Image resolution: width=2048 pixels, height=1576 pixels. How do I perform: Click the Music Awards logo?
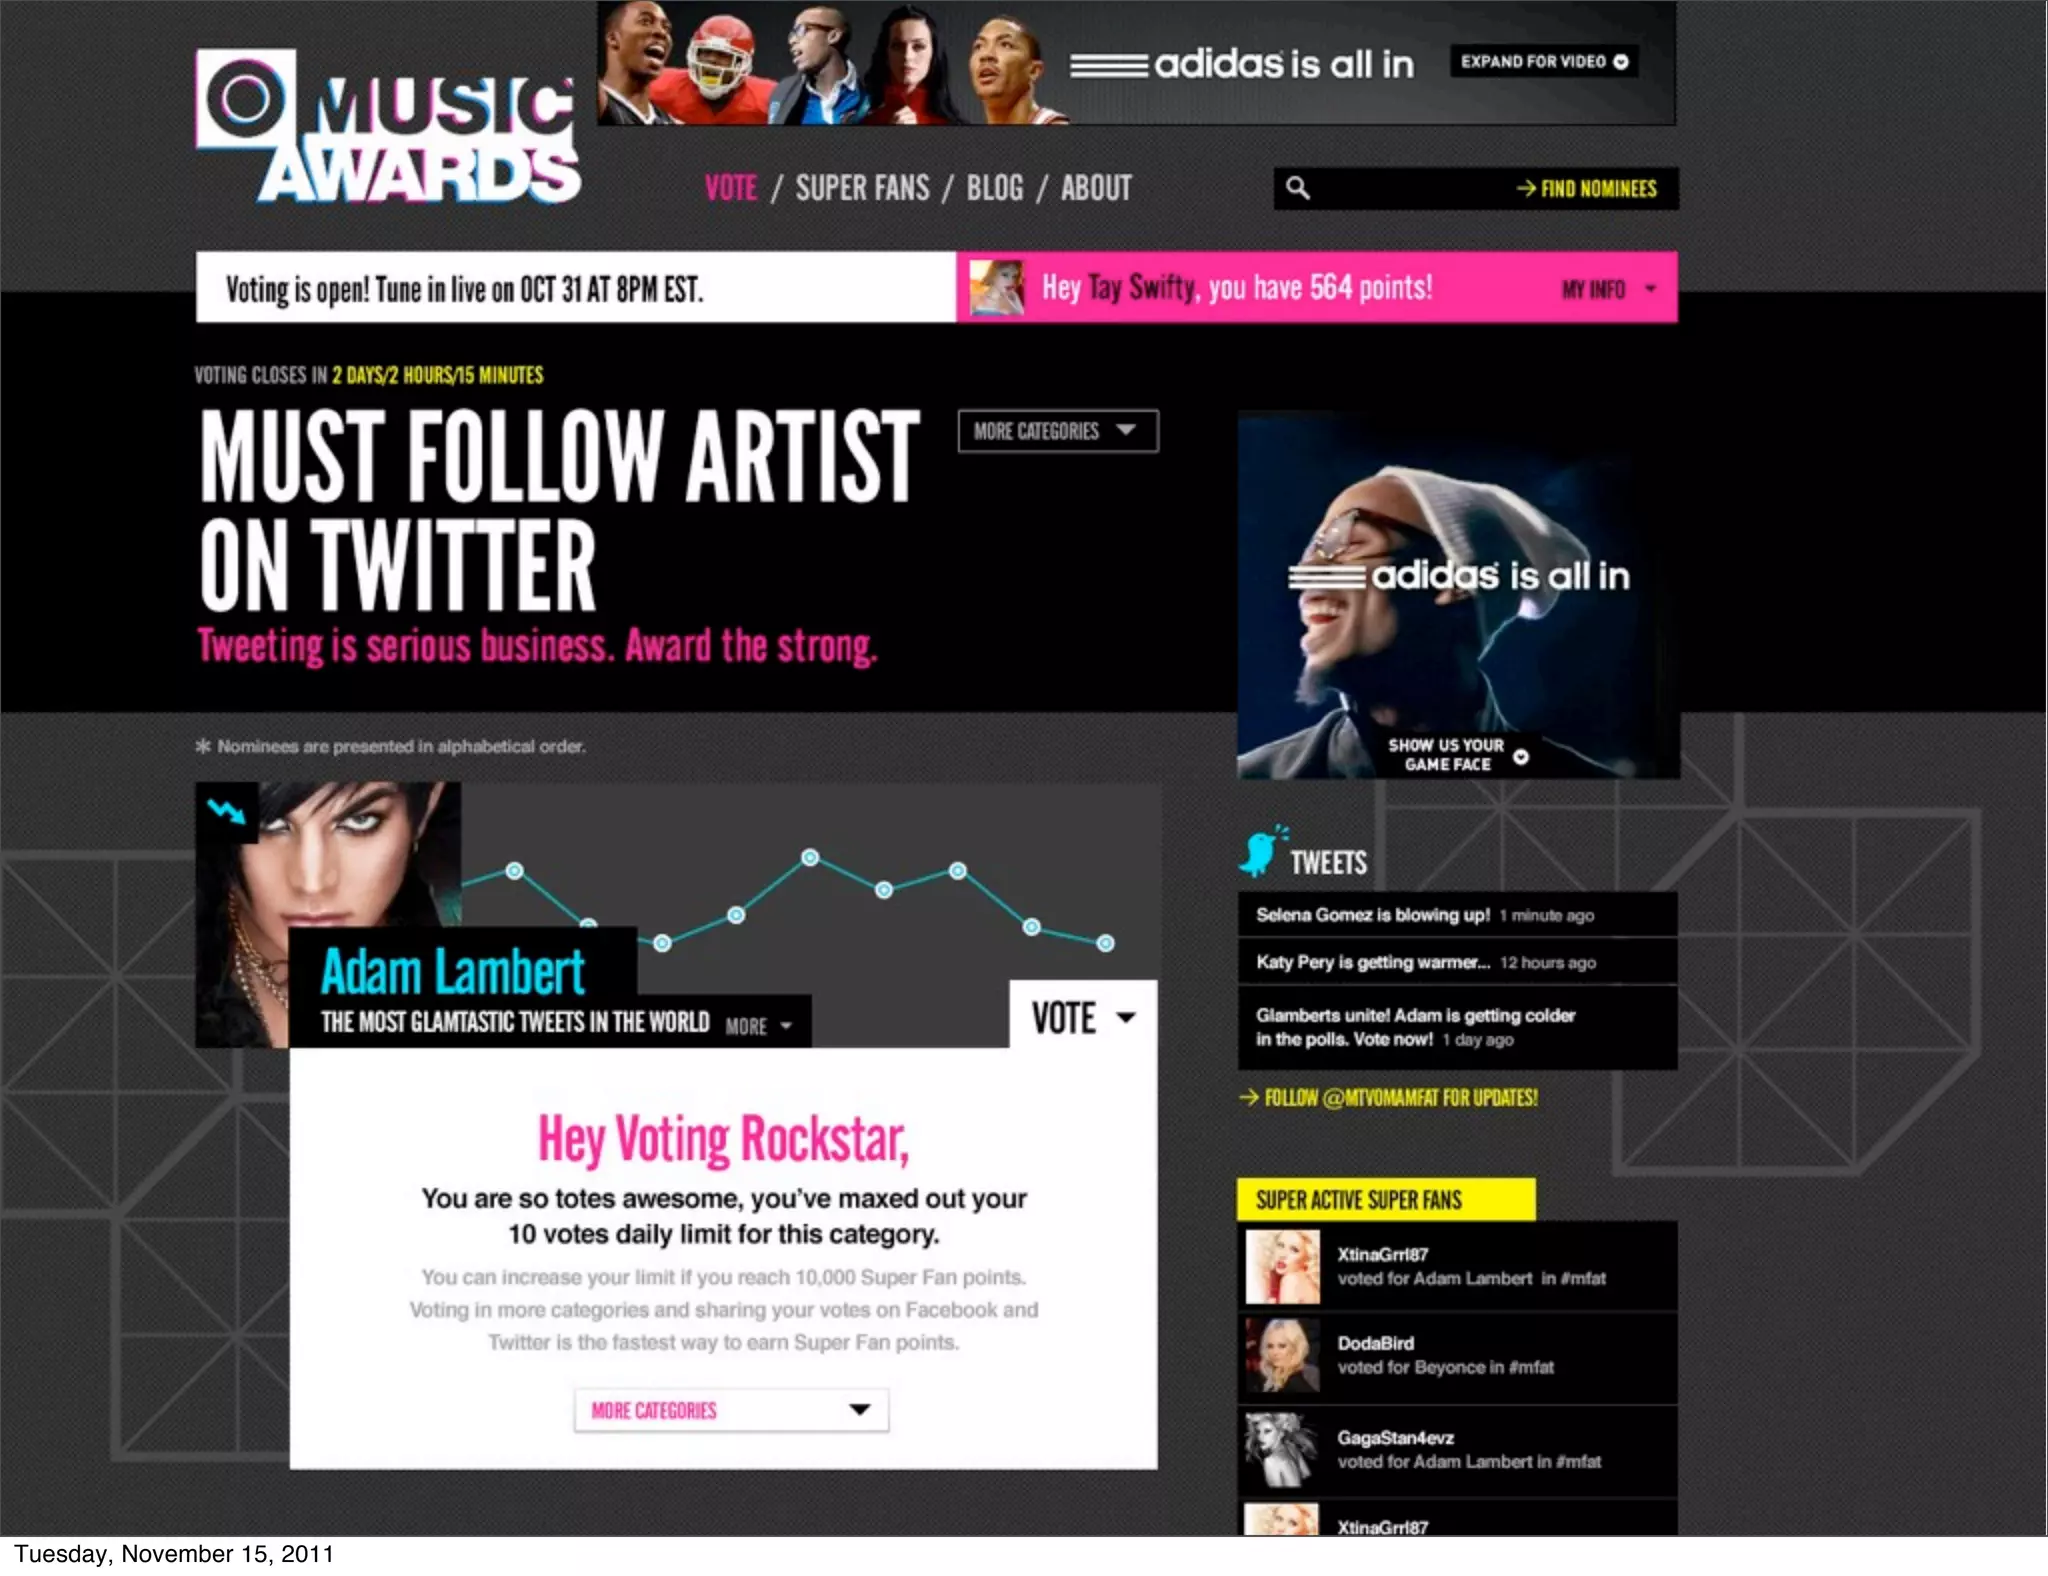tap(388, 127)
